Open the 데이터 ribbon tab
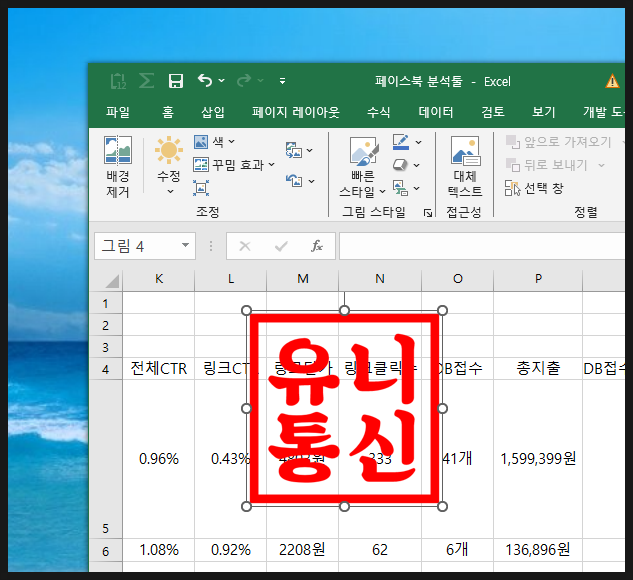Image resolution: width=633 pixels, height=580 pixels. [x=436, y=112]
